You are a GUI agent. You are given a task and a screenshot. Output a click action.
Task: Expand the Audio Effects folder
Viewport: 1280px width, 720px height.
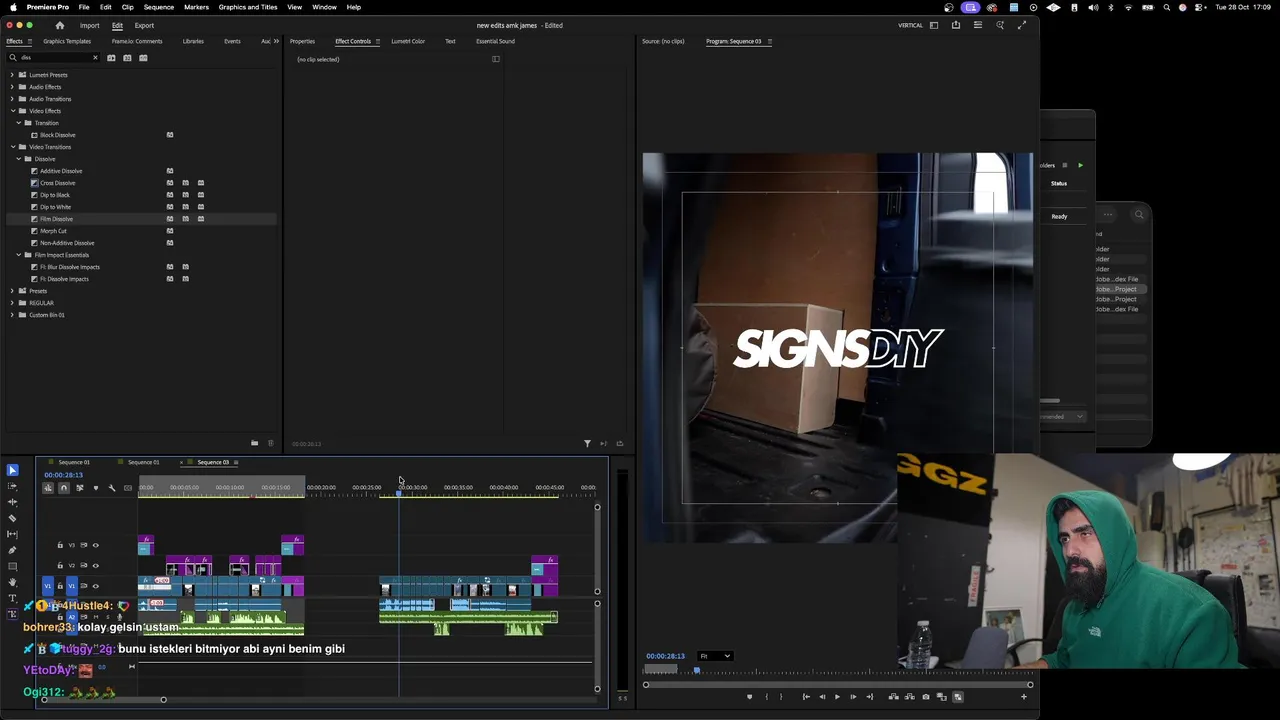(12, 87)
